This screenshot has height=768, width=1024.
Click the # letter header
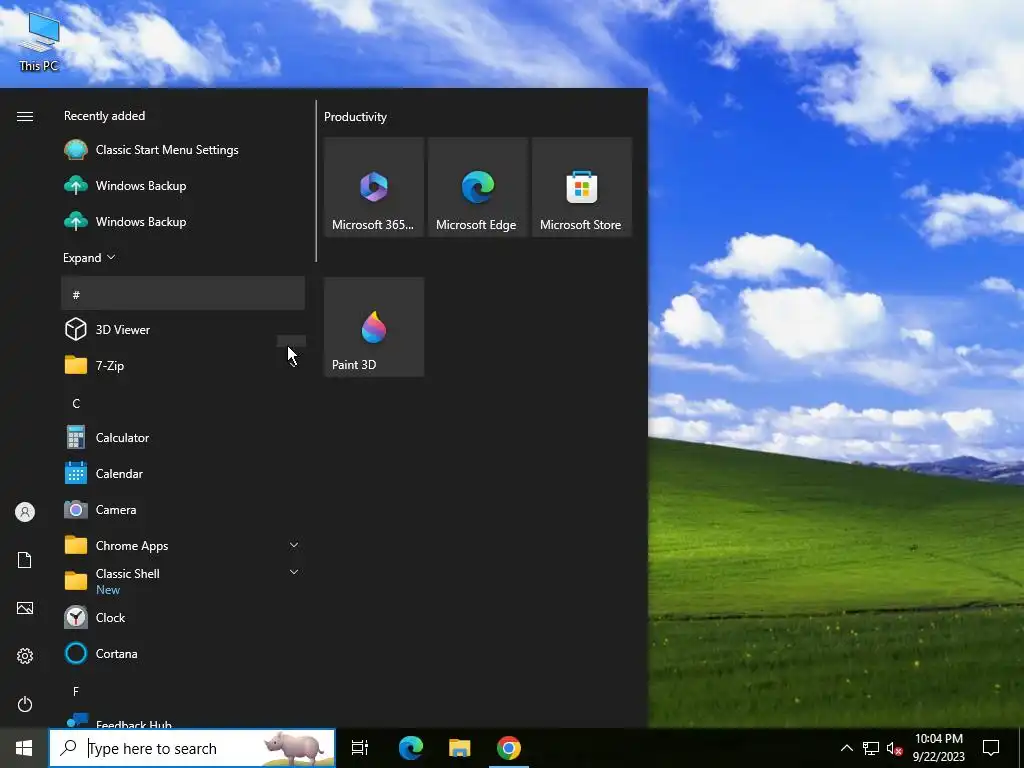[x=183, y=293]
